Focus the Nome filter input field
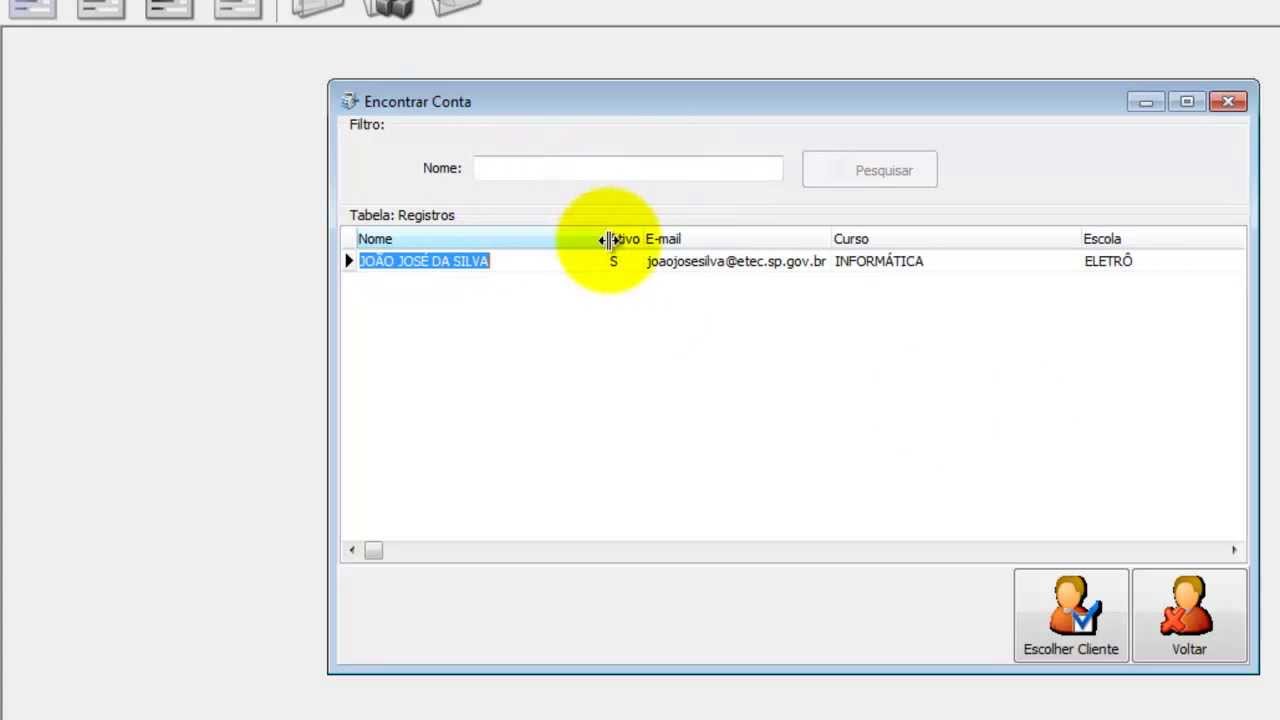This screenshot has width=1280, height=720. tap(628, 169)
